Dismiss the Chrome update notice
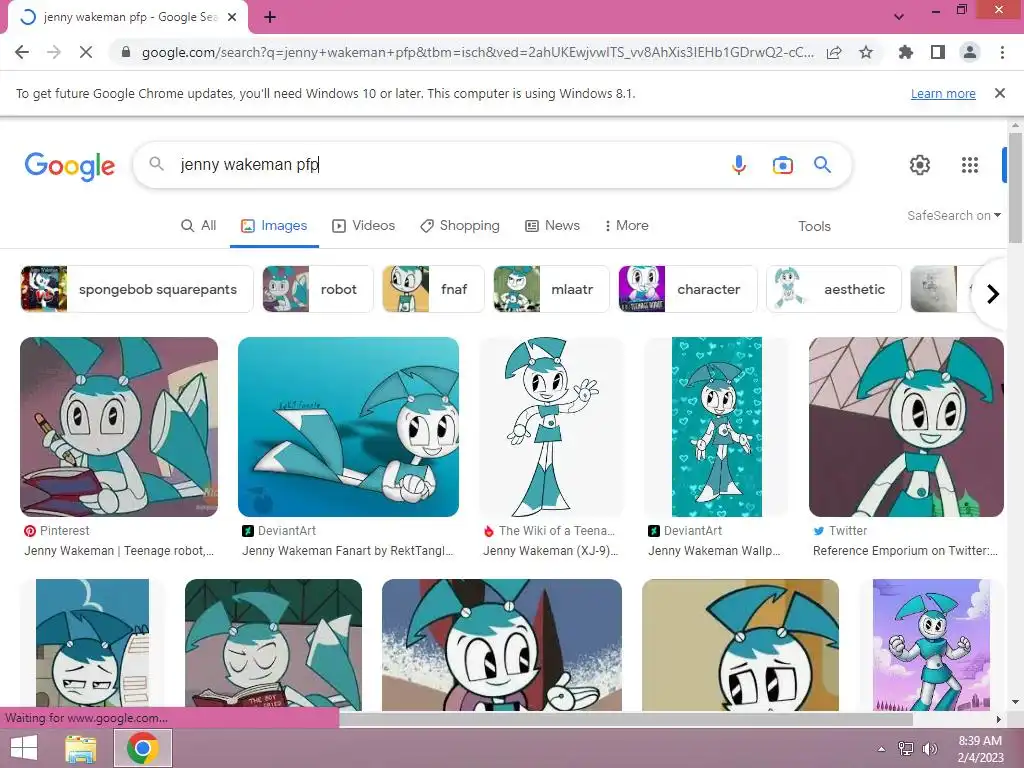The image size is (1024, 768). click(x=1000, y=93)
